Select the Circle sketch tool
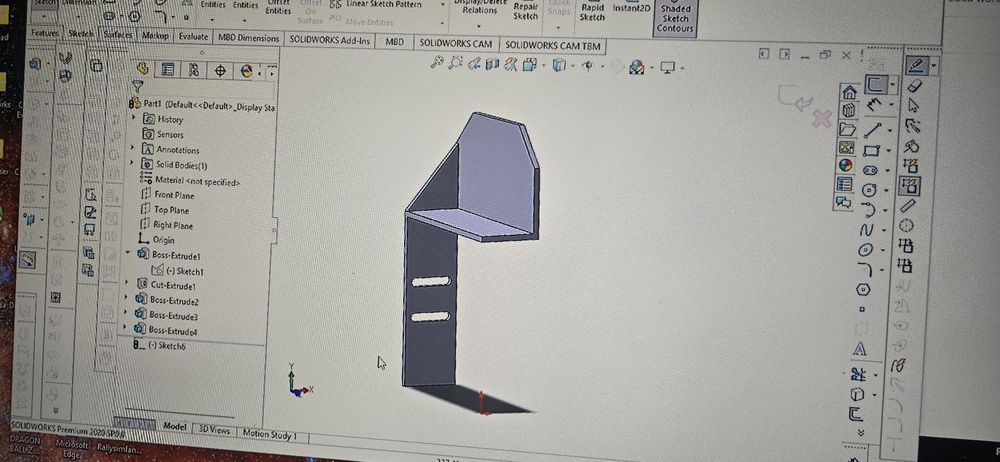This screenshot has height=462, width=1000. (869, 190)
